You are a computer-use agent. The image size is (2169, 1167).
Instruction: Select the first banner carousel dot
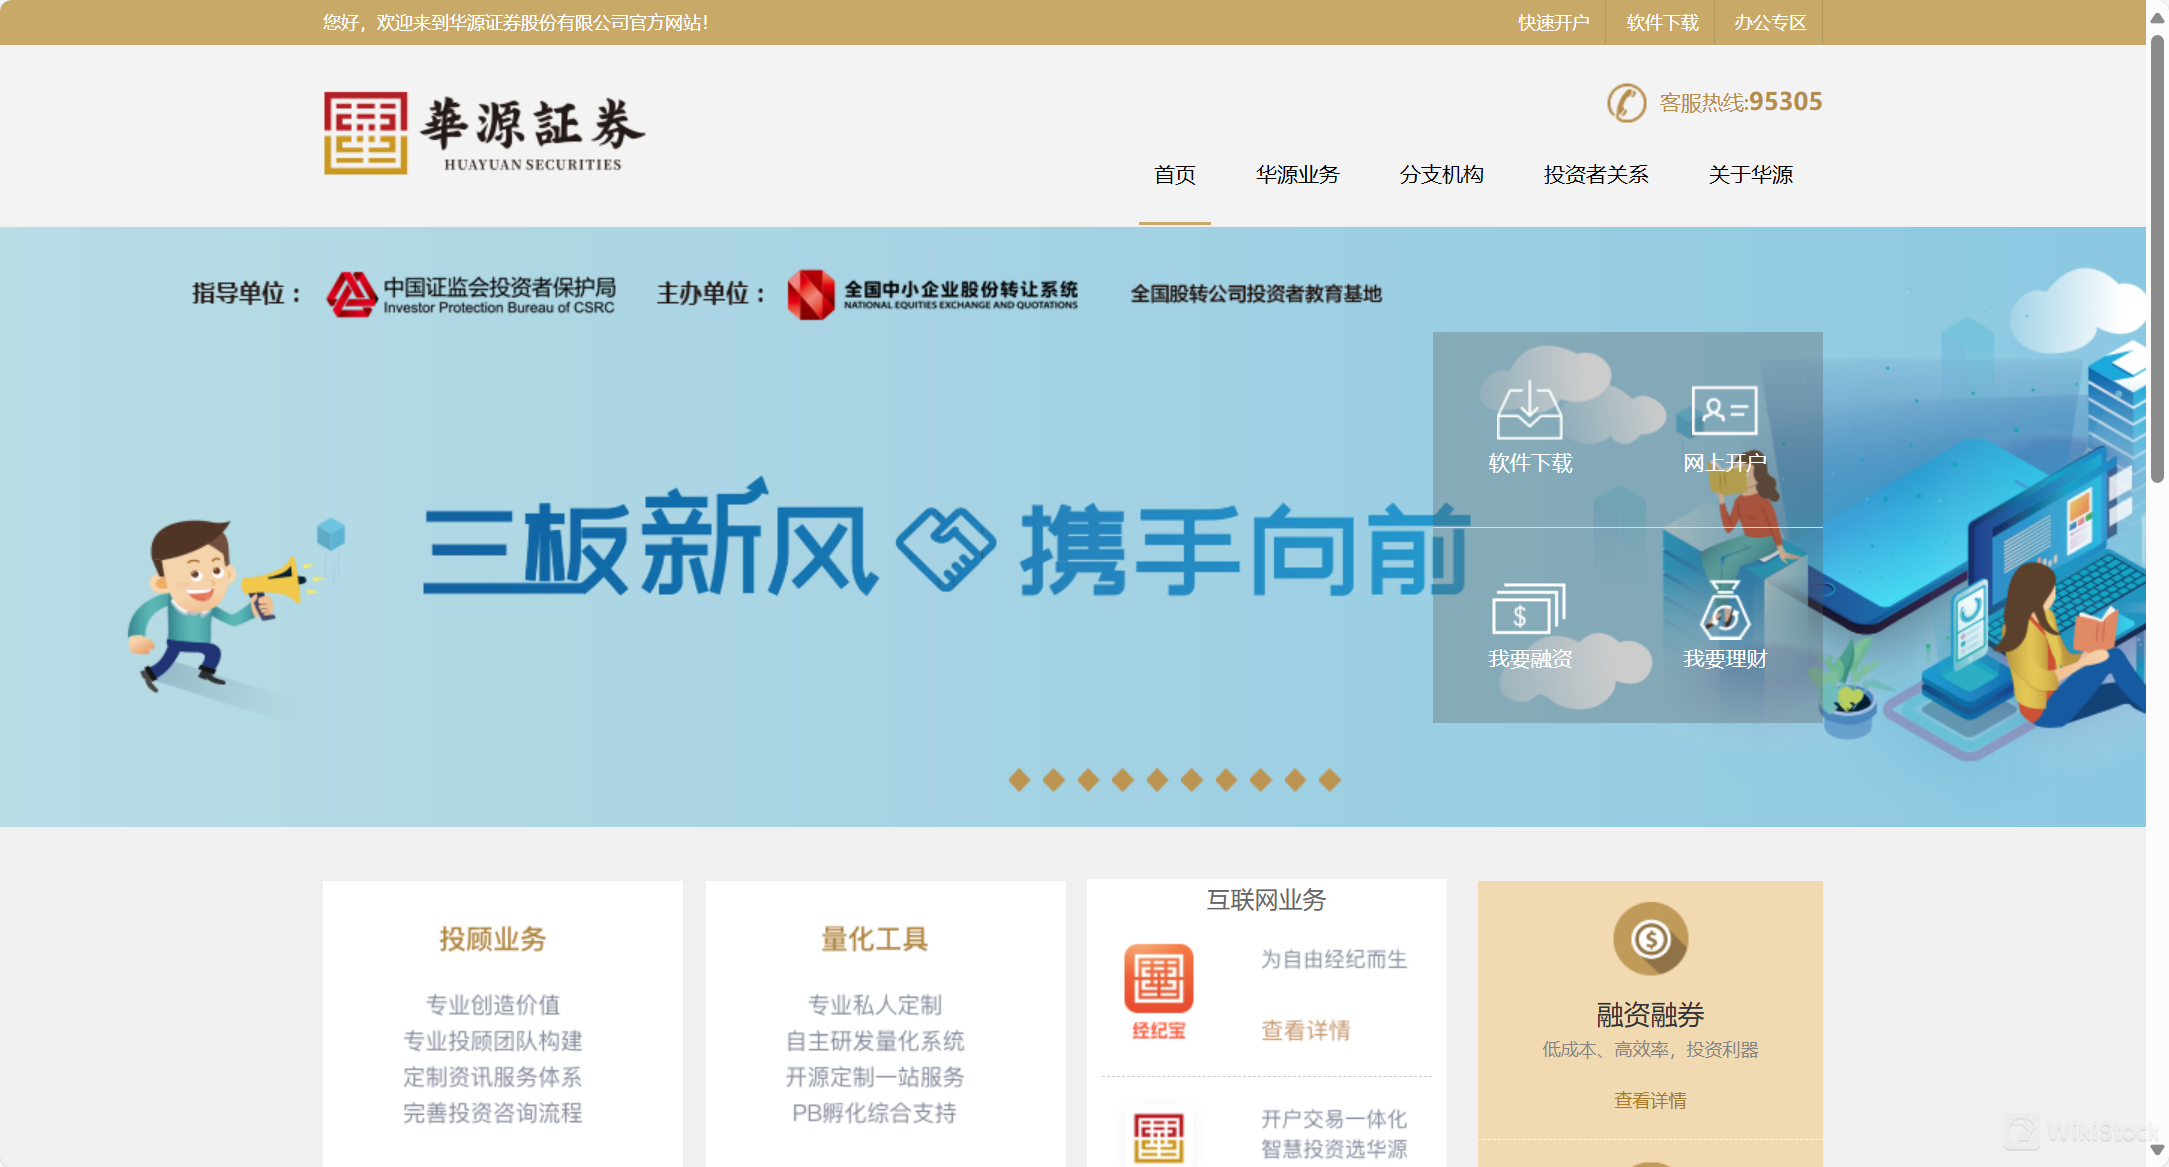(1019, 780)
